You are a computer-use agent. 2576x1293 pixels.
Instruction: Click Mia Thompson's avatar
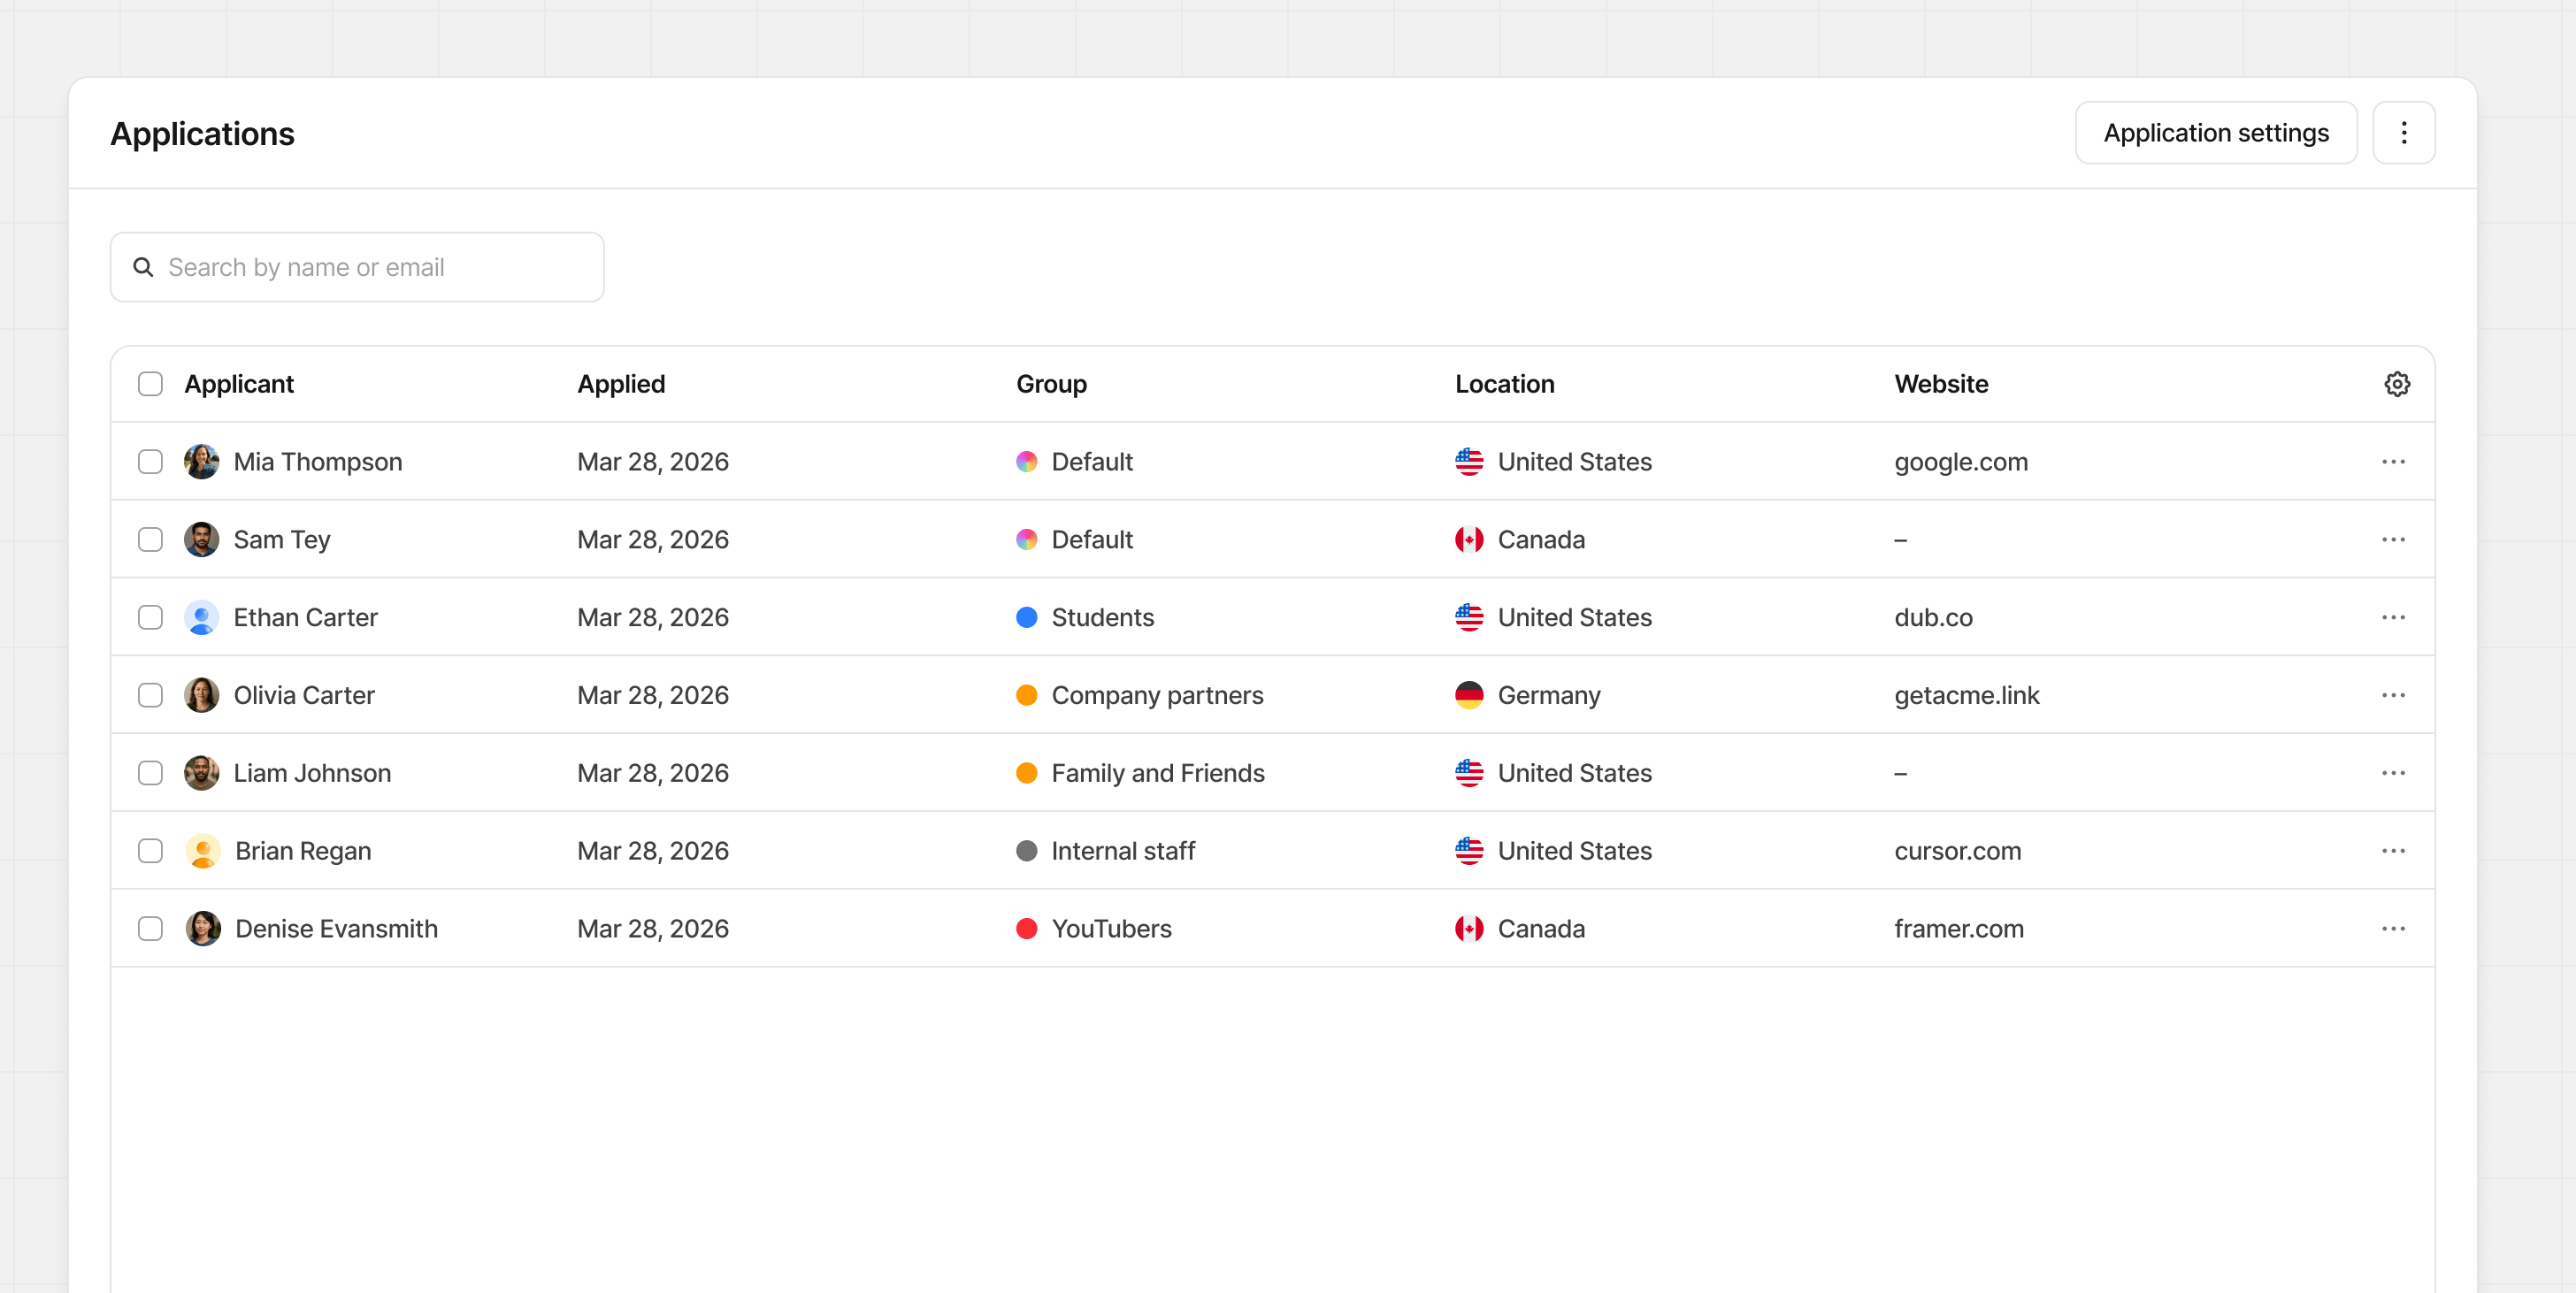pos(202,462)
